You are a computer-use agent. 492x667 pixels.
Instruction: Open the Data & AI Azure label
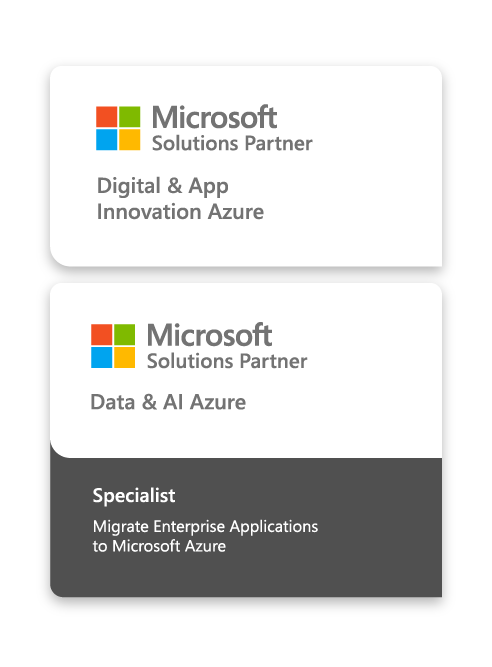tap(168, 402)
